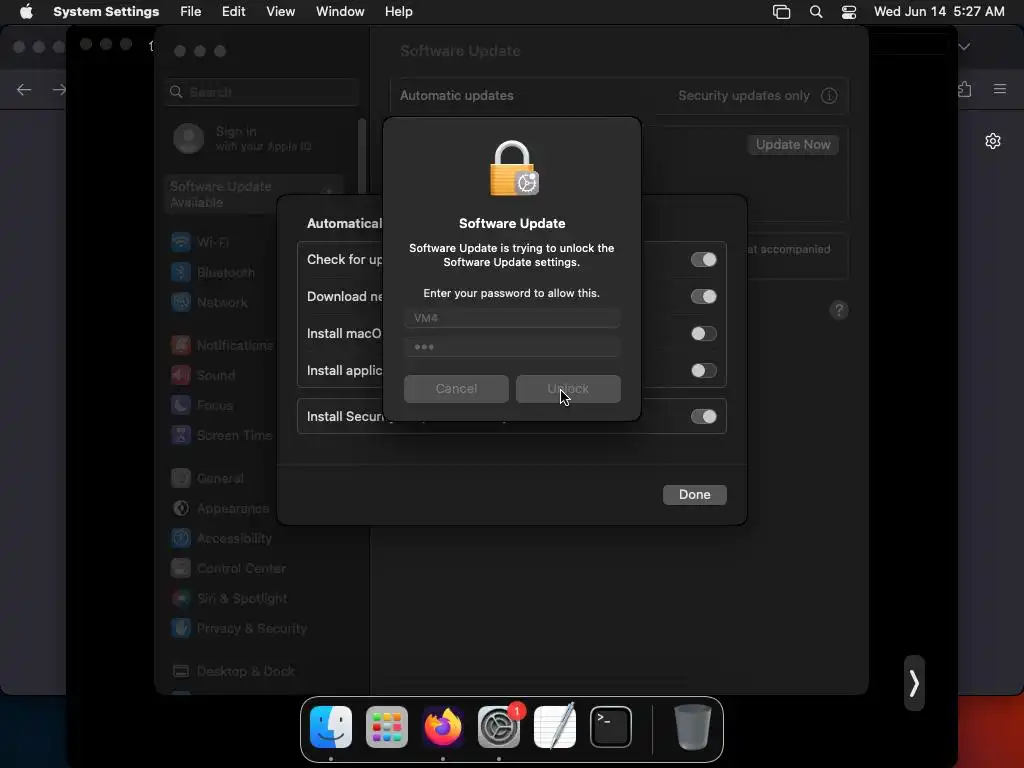The width and height of the screenshot is (1024, 768).
Task: Click the help question mark button
Action: tap(839, 310)
